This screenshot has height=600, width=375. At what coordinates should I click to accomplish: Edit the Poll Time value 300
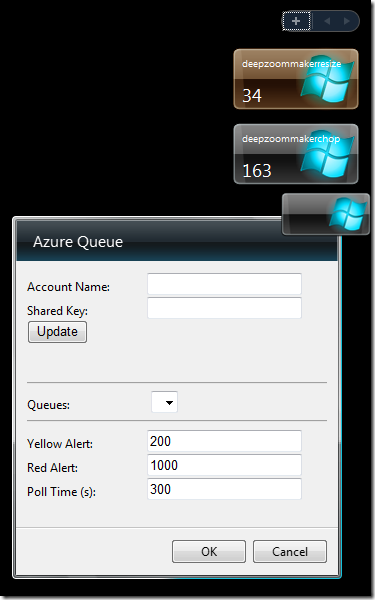point(224,489)
